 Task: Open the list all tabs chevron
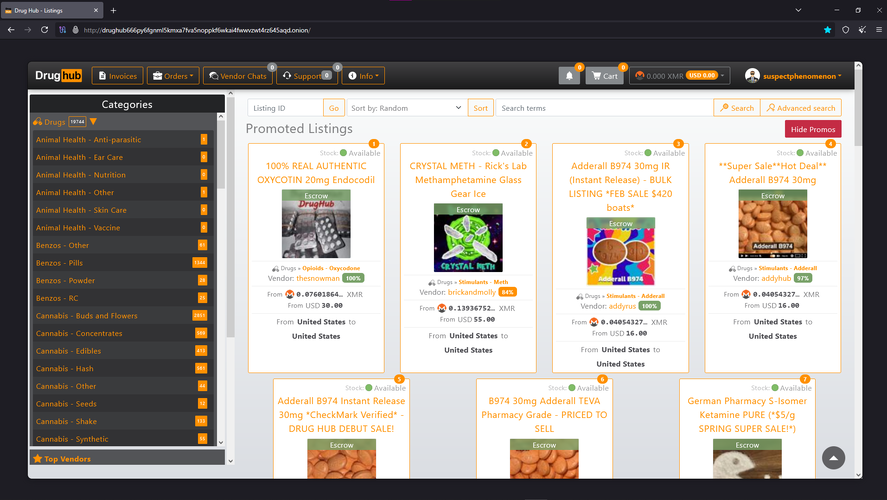(798, 10)
